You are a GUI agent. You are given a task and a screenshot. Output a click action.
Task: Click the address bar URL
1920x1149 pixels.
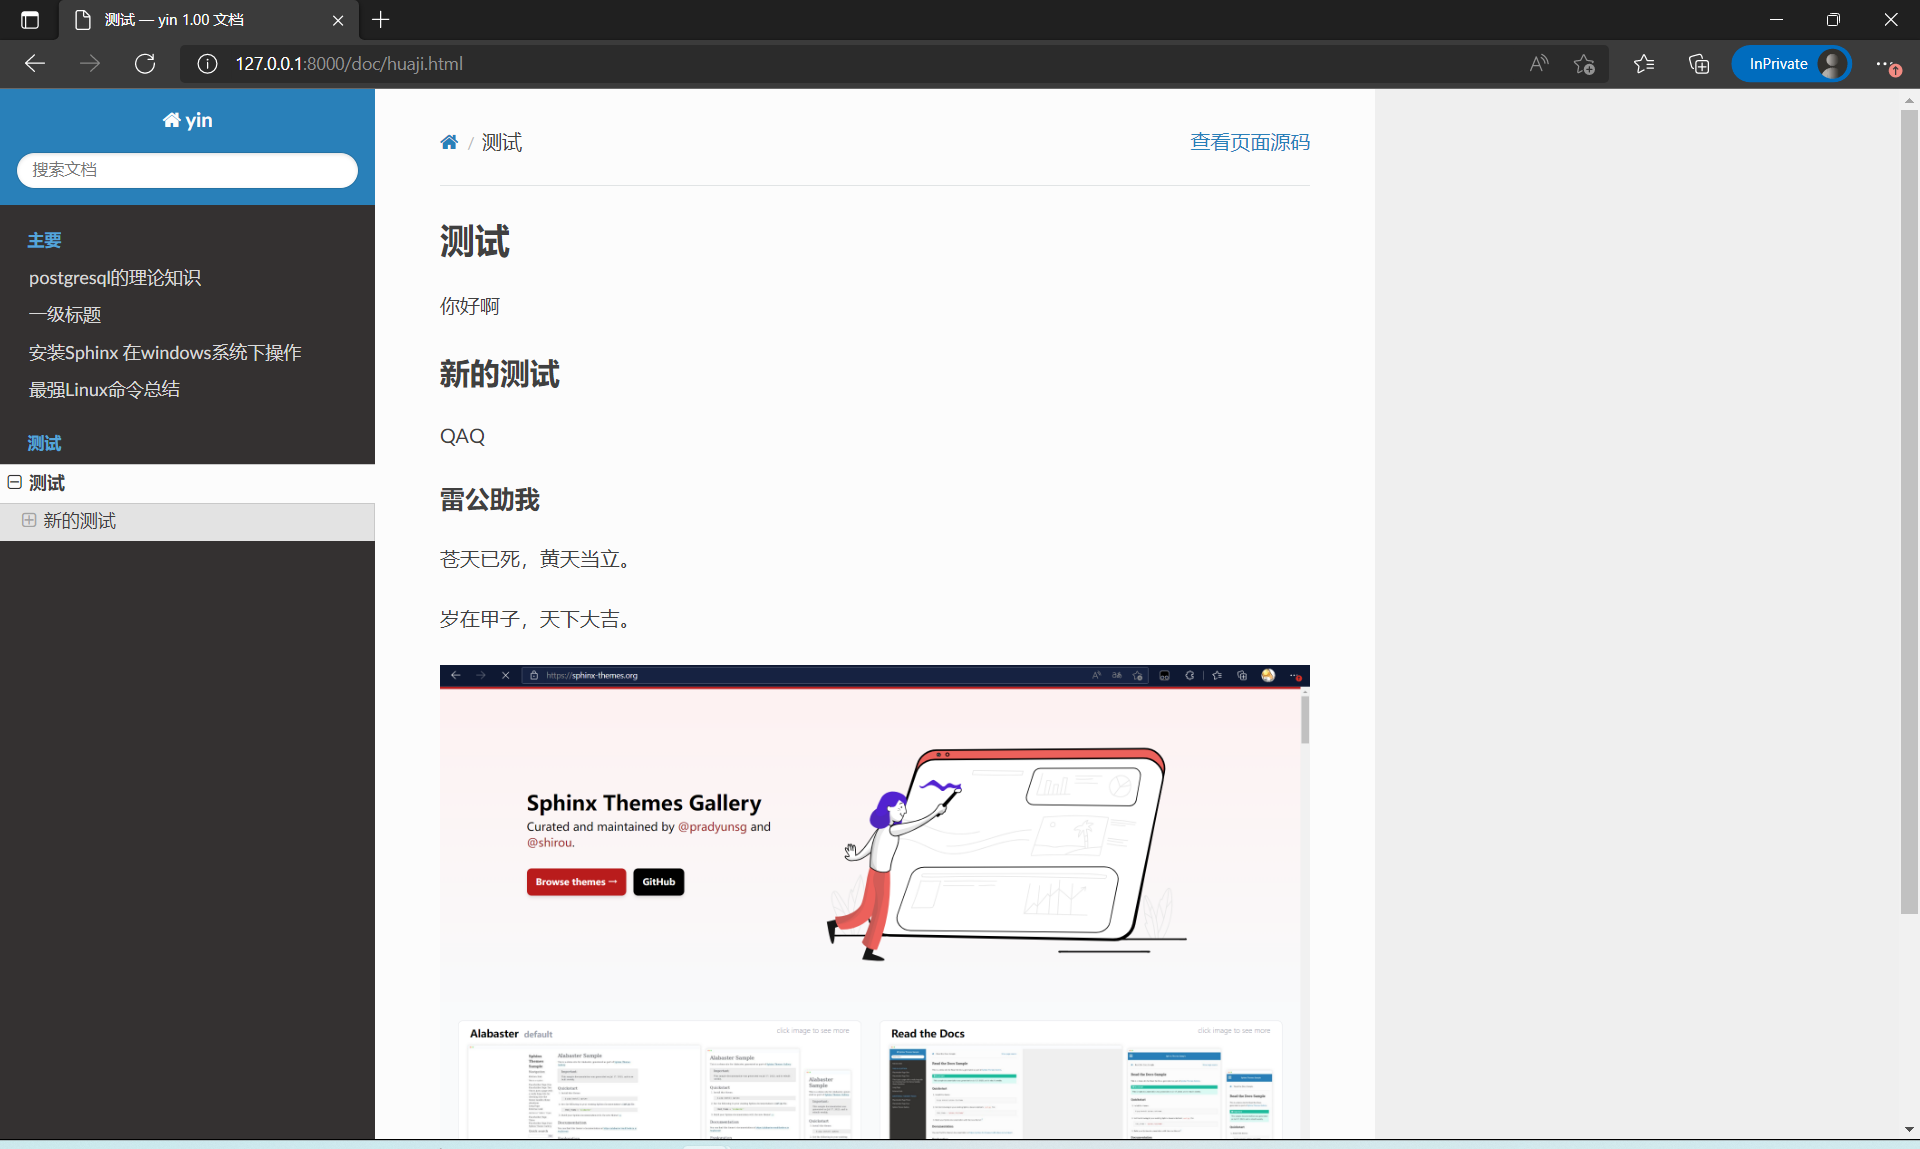tap(349, 64)
